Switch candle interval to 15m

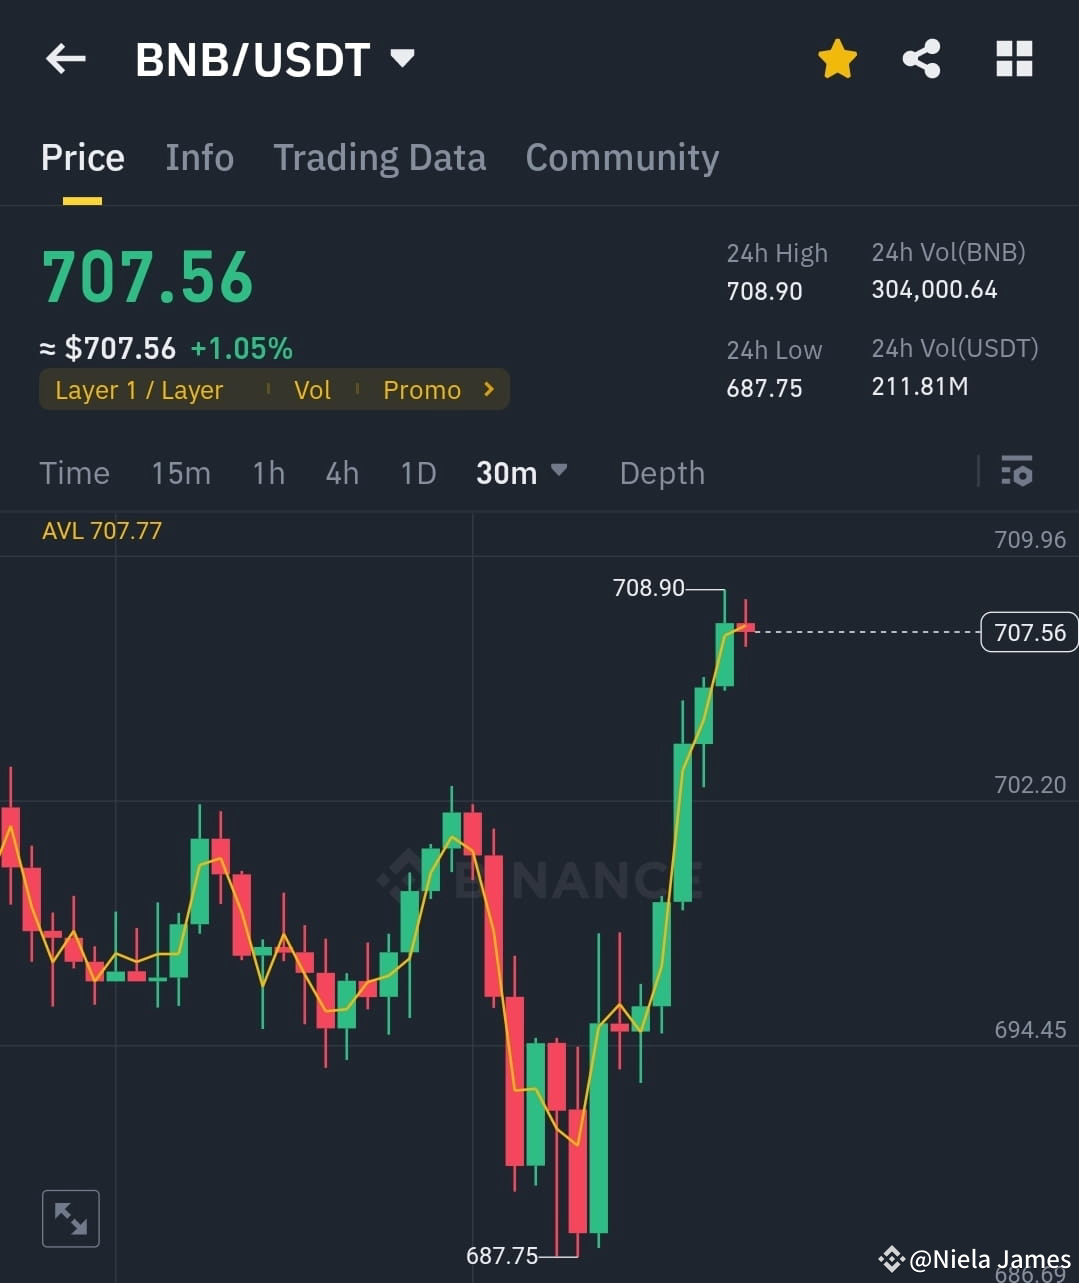[x=181, y=473]
